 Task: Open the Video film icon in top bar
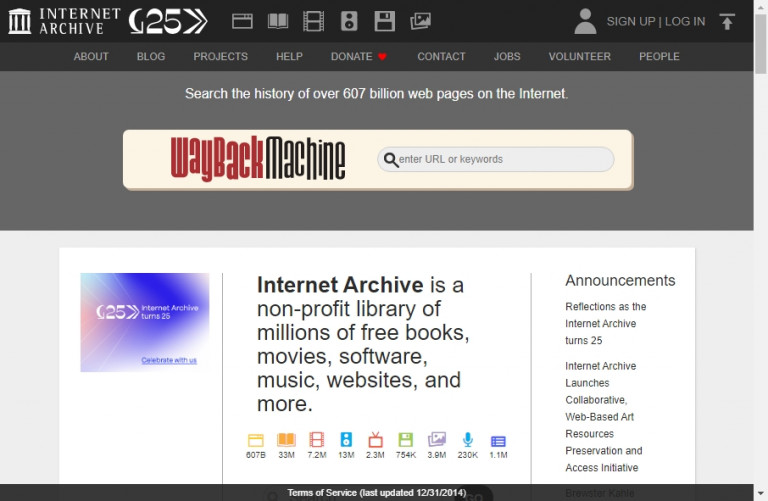pyautogui.click(x=313, y=22)
